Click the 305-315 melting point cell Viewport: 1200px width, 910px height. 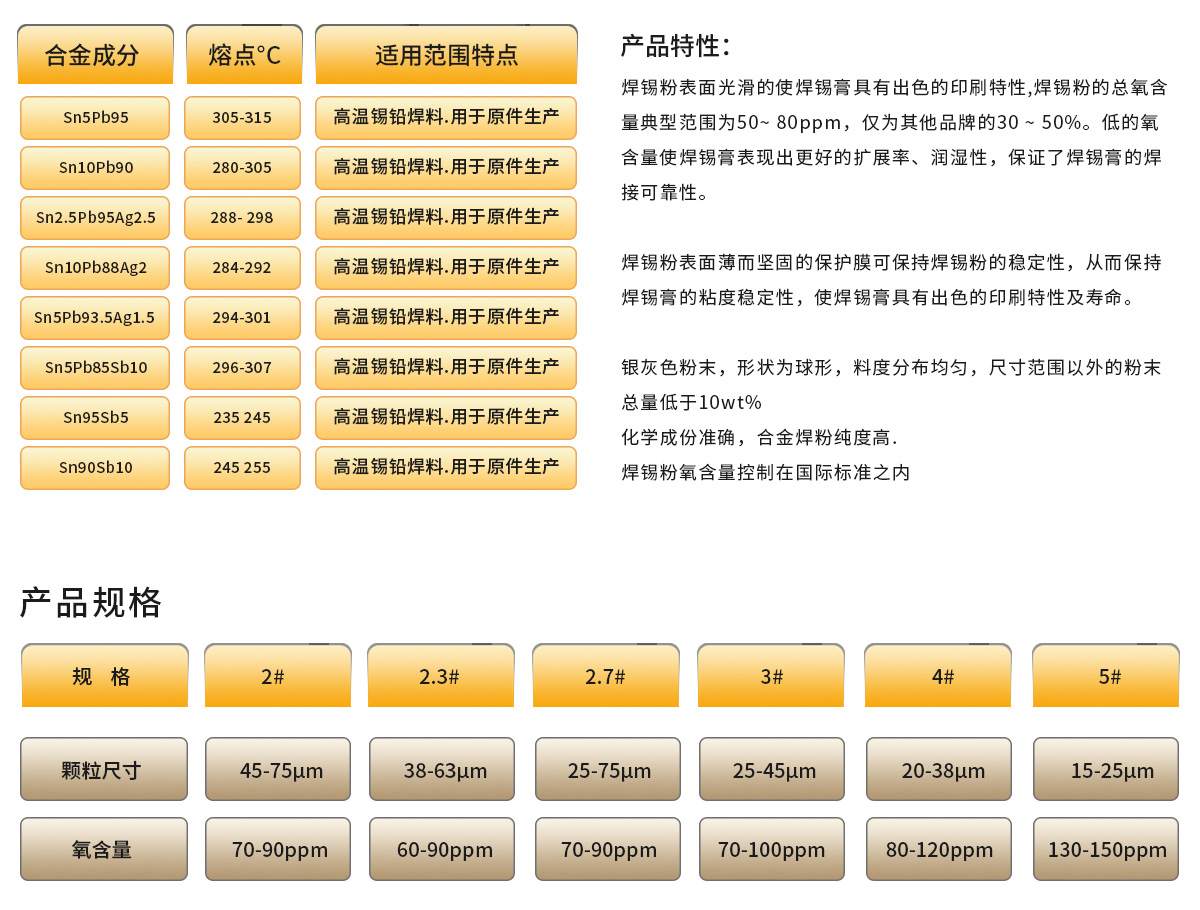(242, 118)
